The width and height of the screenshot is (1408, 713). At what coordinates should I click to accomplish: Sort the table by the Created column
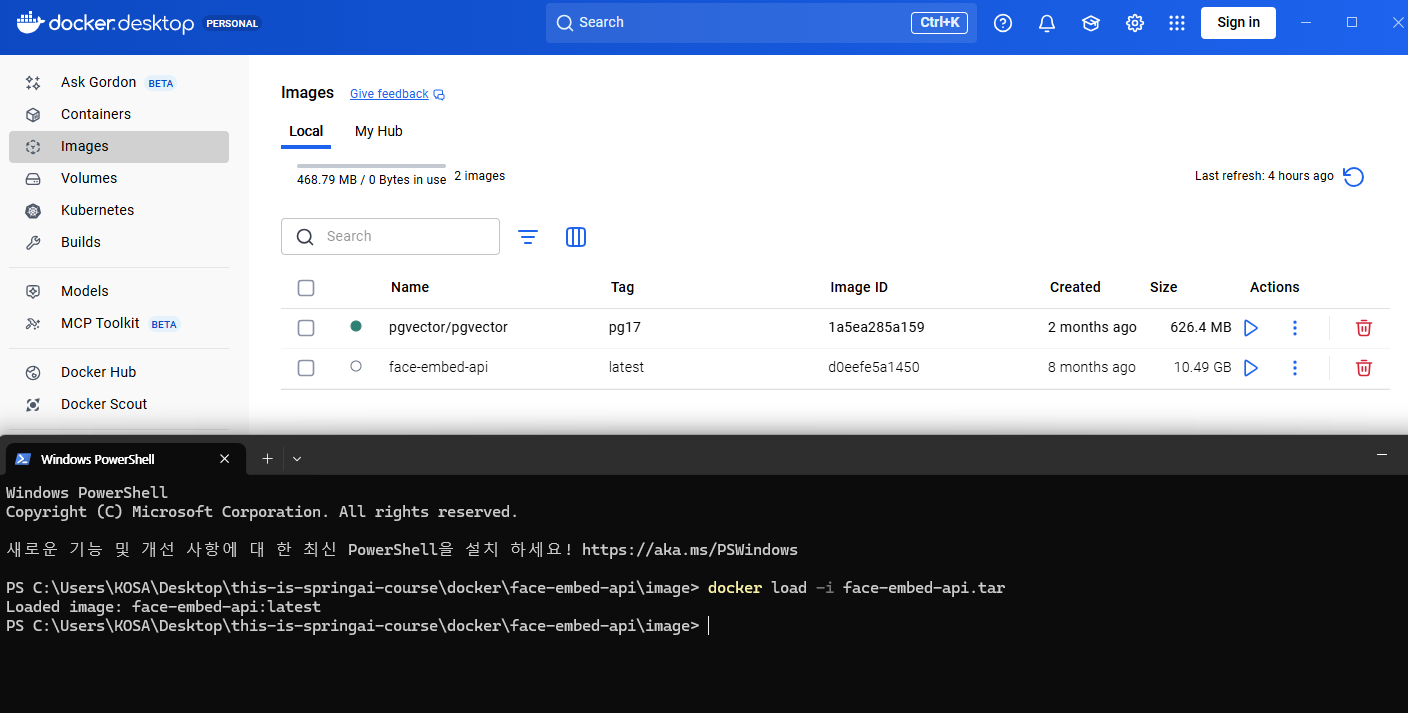coord(1075,287)
